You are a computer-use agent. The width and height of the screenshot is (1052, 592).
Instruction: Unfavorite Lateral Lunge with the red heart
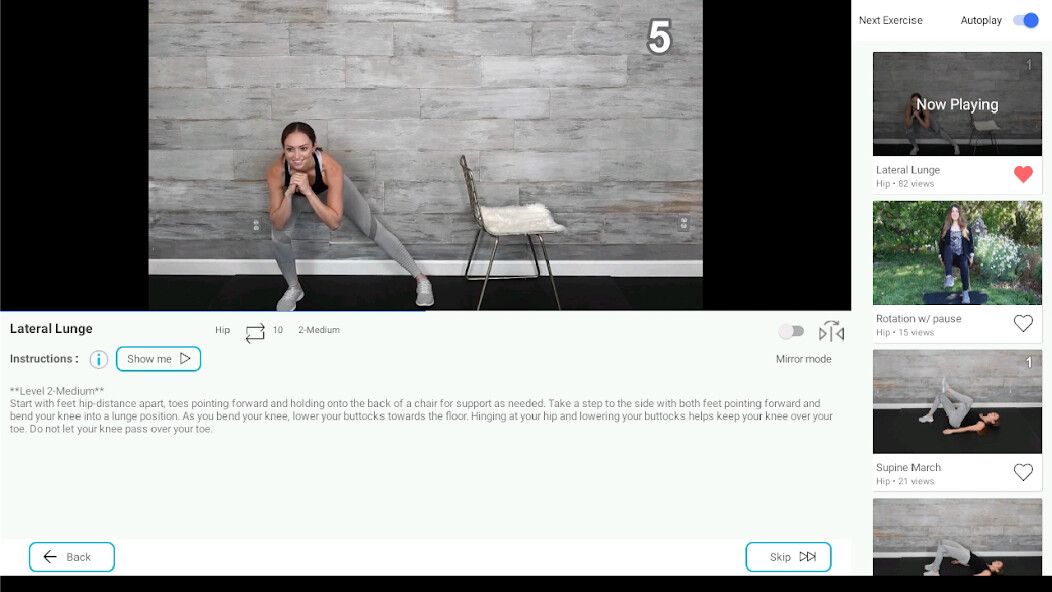1023,175
